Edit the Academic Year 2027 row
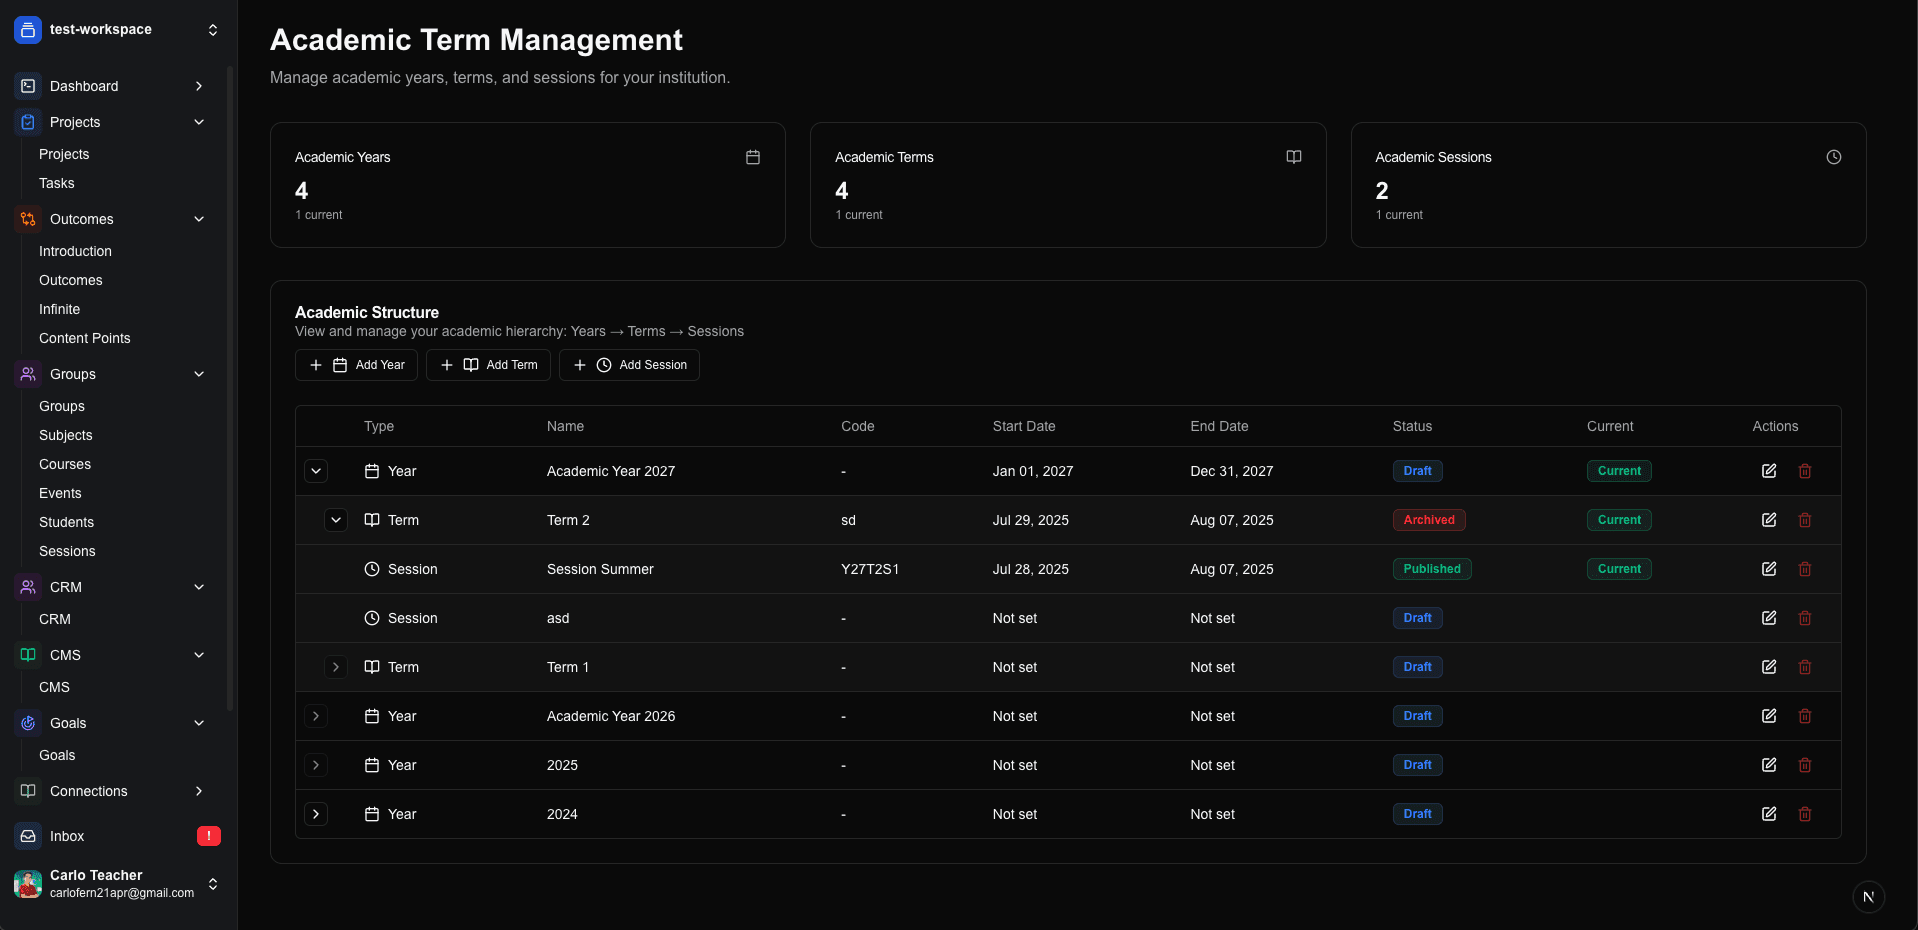The height and width of the screenshot is (930, 1918). click(1768, 471)
